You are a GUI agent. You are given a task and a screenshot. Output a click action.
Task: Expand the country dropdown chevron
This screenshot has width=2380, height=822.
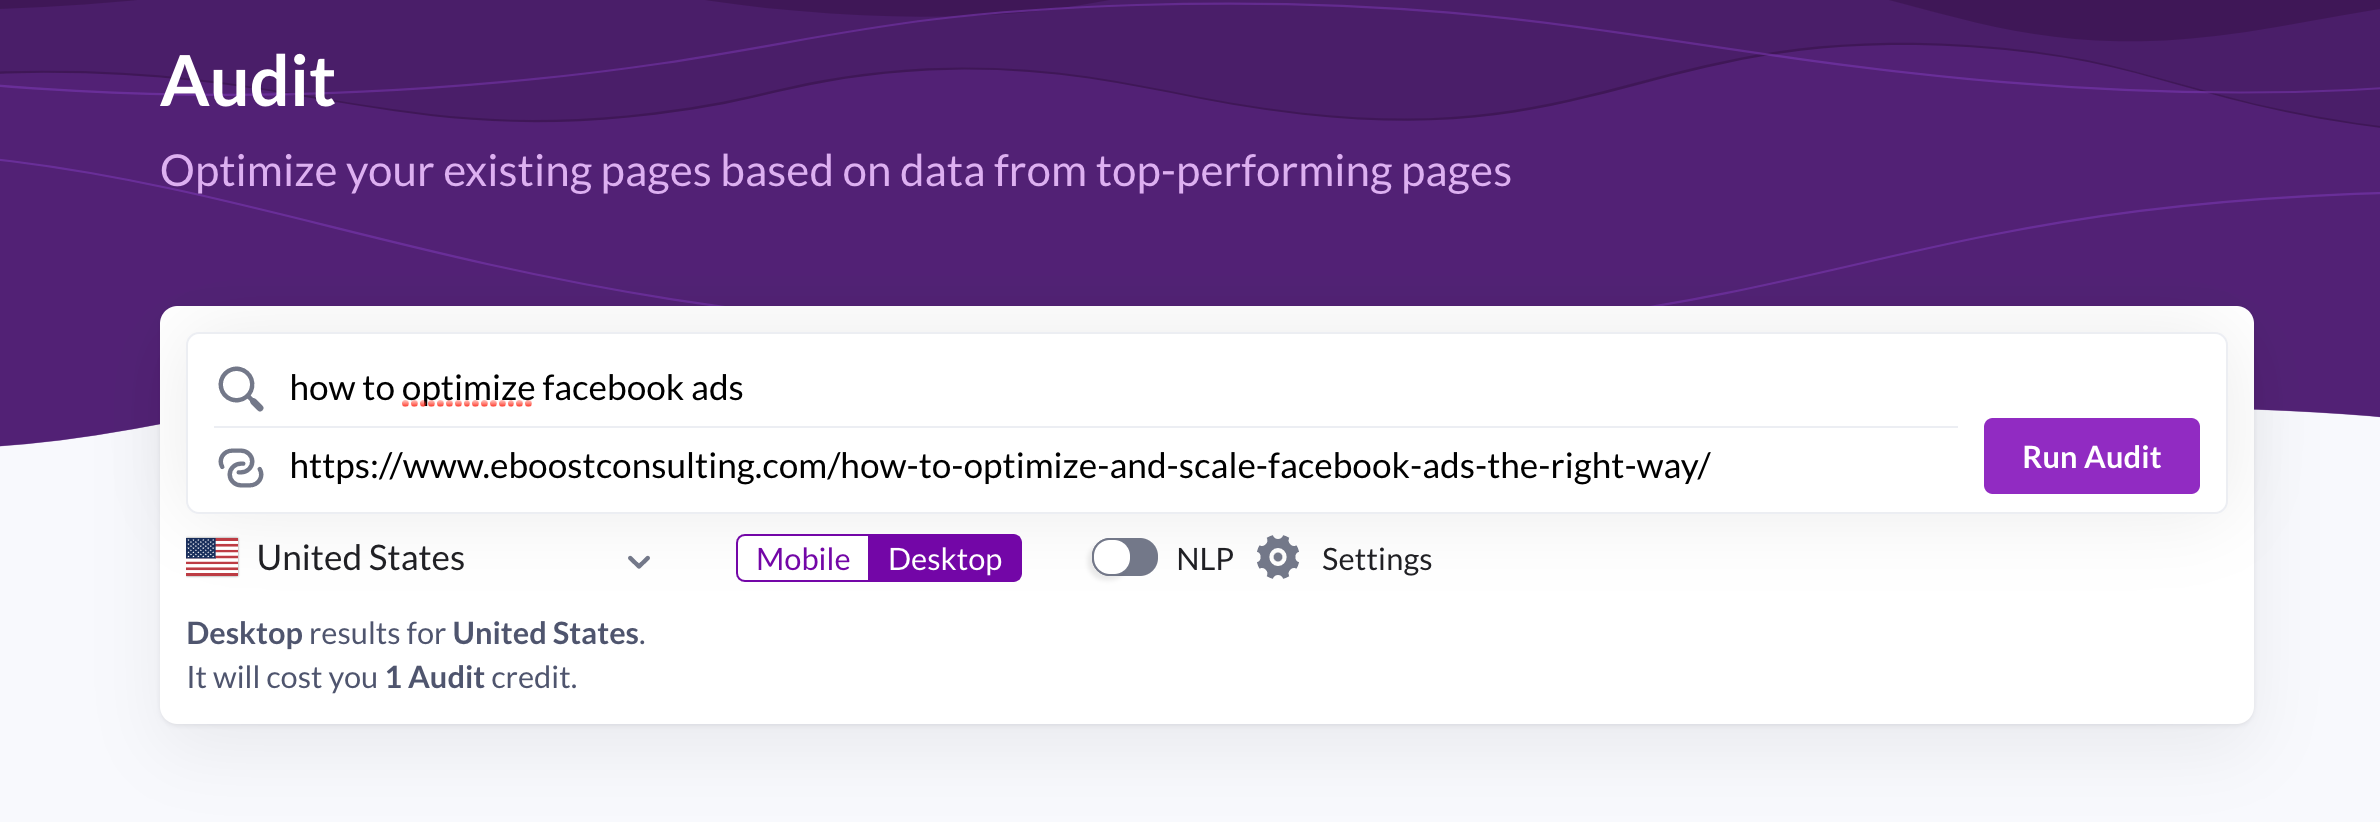pyautogui.click(x=640, y=562)
